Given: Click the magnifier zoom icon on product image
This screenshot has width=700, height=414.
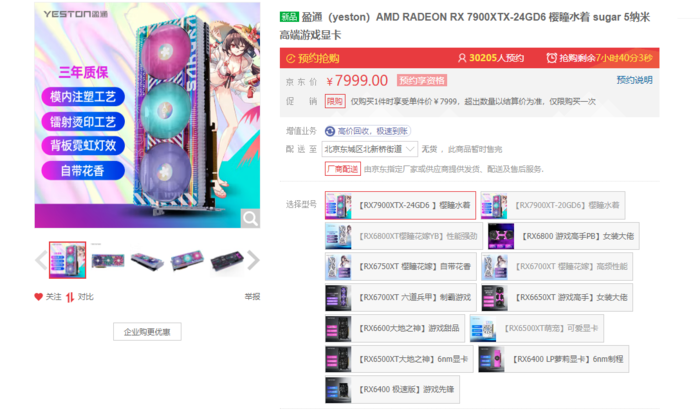Looking at the screenshot, I should click(250, 218).
